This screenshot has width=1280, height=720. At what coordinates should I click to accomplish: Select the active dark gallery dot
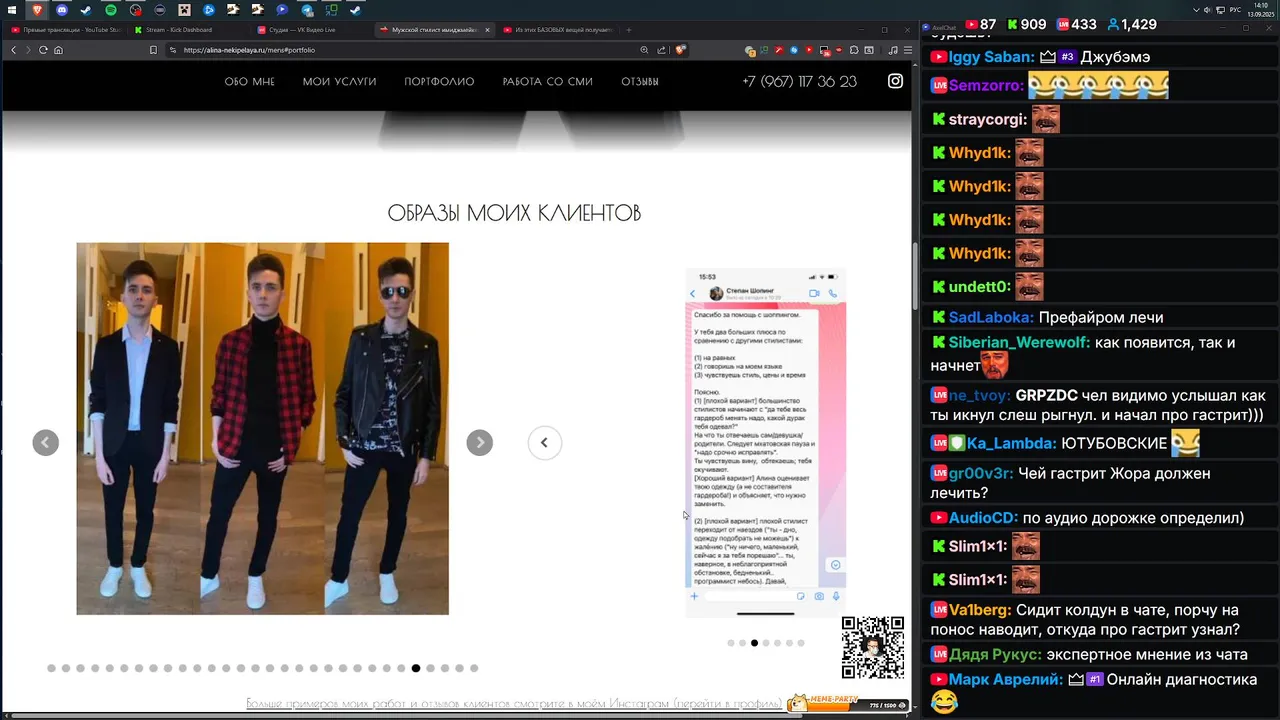pos(416,668)
